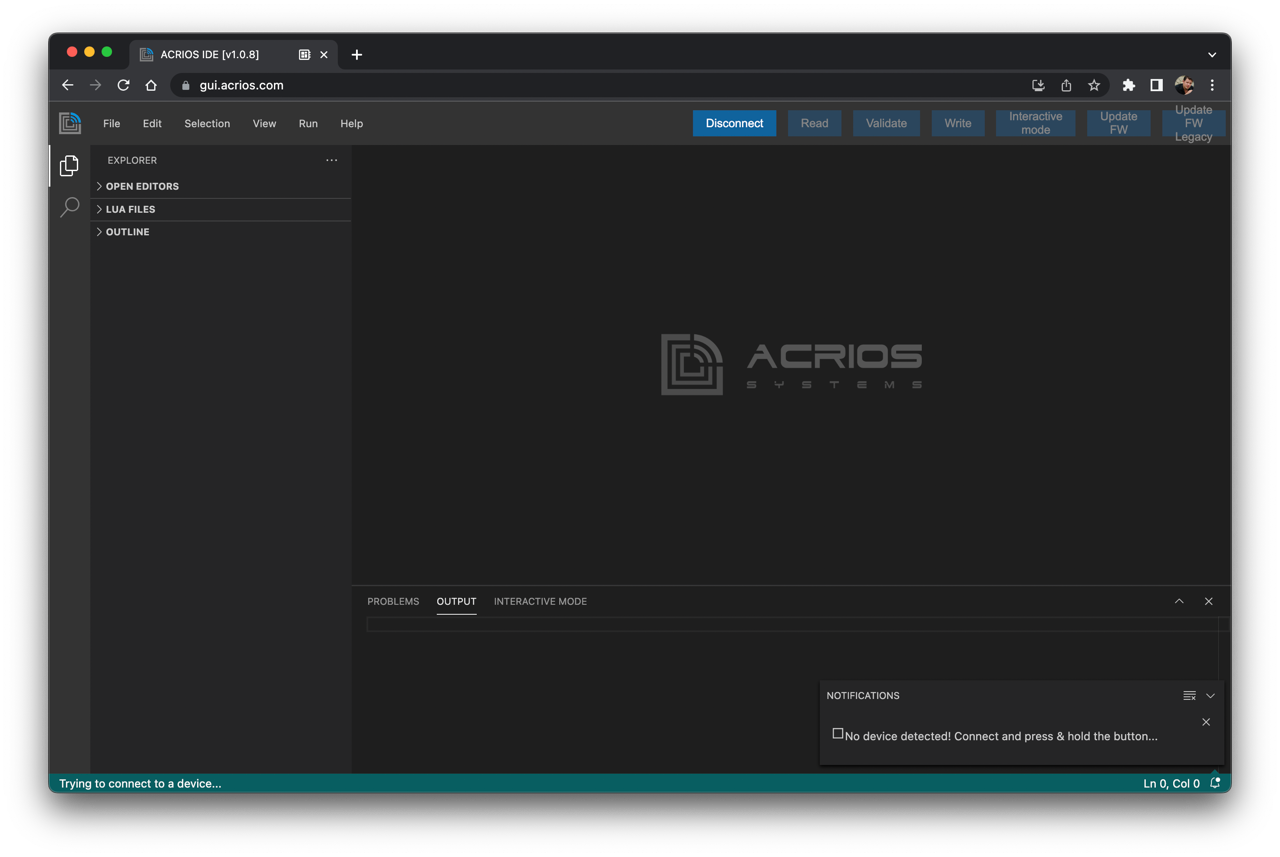1280x857 pixels.
Task: Click the ACRIOS logo in the menu bar
Action: (x=70, y=123)
